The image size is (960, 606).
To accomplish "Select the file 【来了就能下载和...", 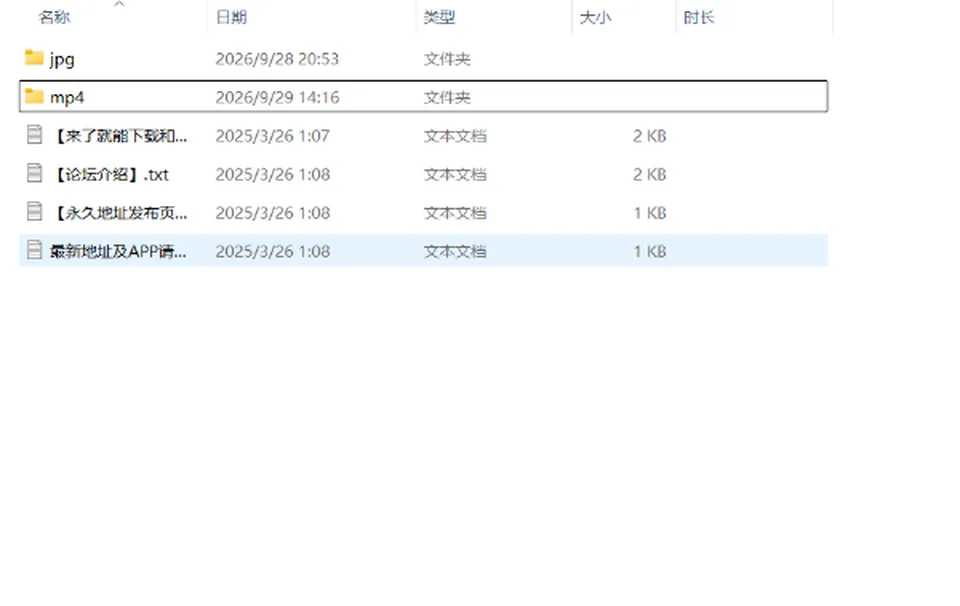I will click(119, 136).
